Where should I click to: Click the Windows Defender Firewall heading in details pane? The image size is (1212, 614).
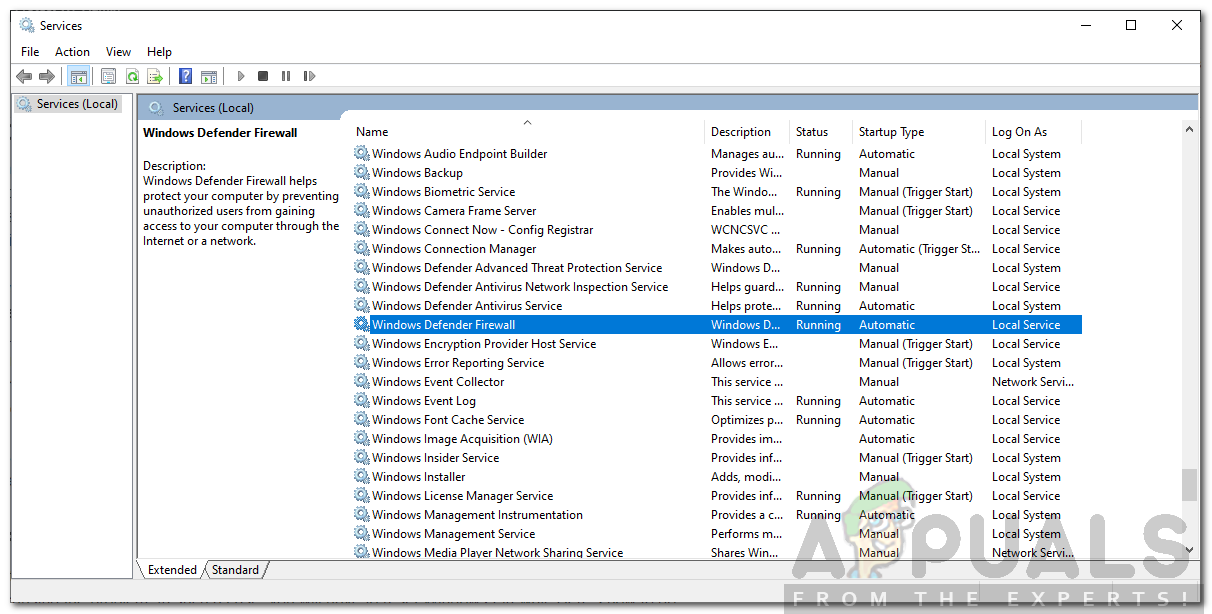[220, 133]
